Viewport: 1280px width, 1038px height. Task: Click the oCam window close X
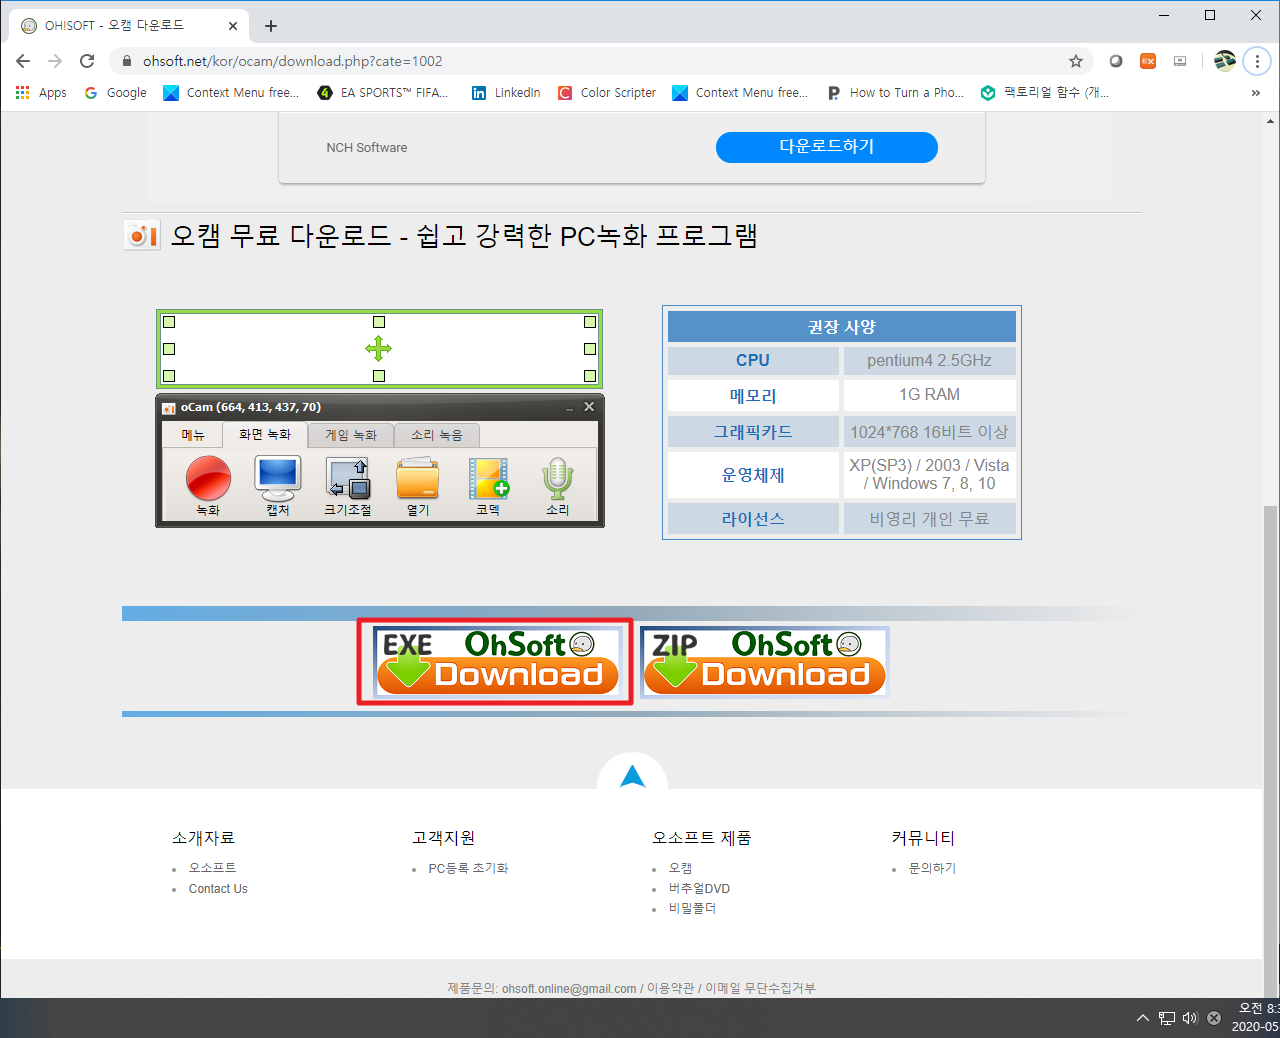coord(589,407)
